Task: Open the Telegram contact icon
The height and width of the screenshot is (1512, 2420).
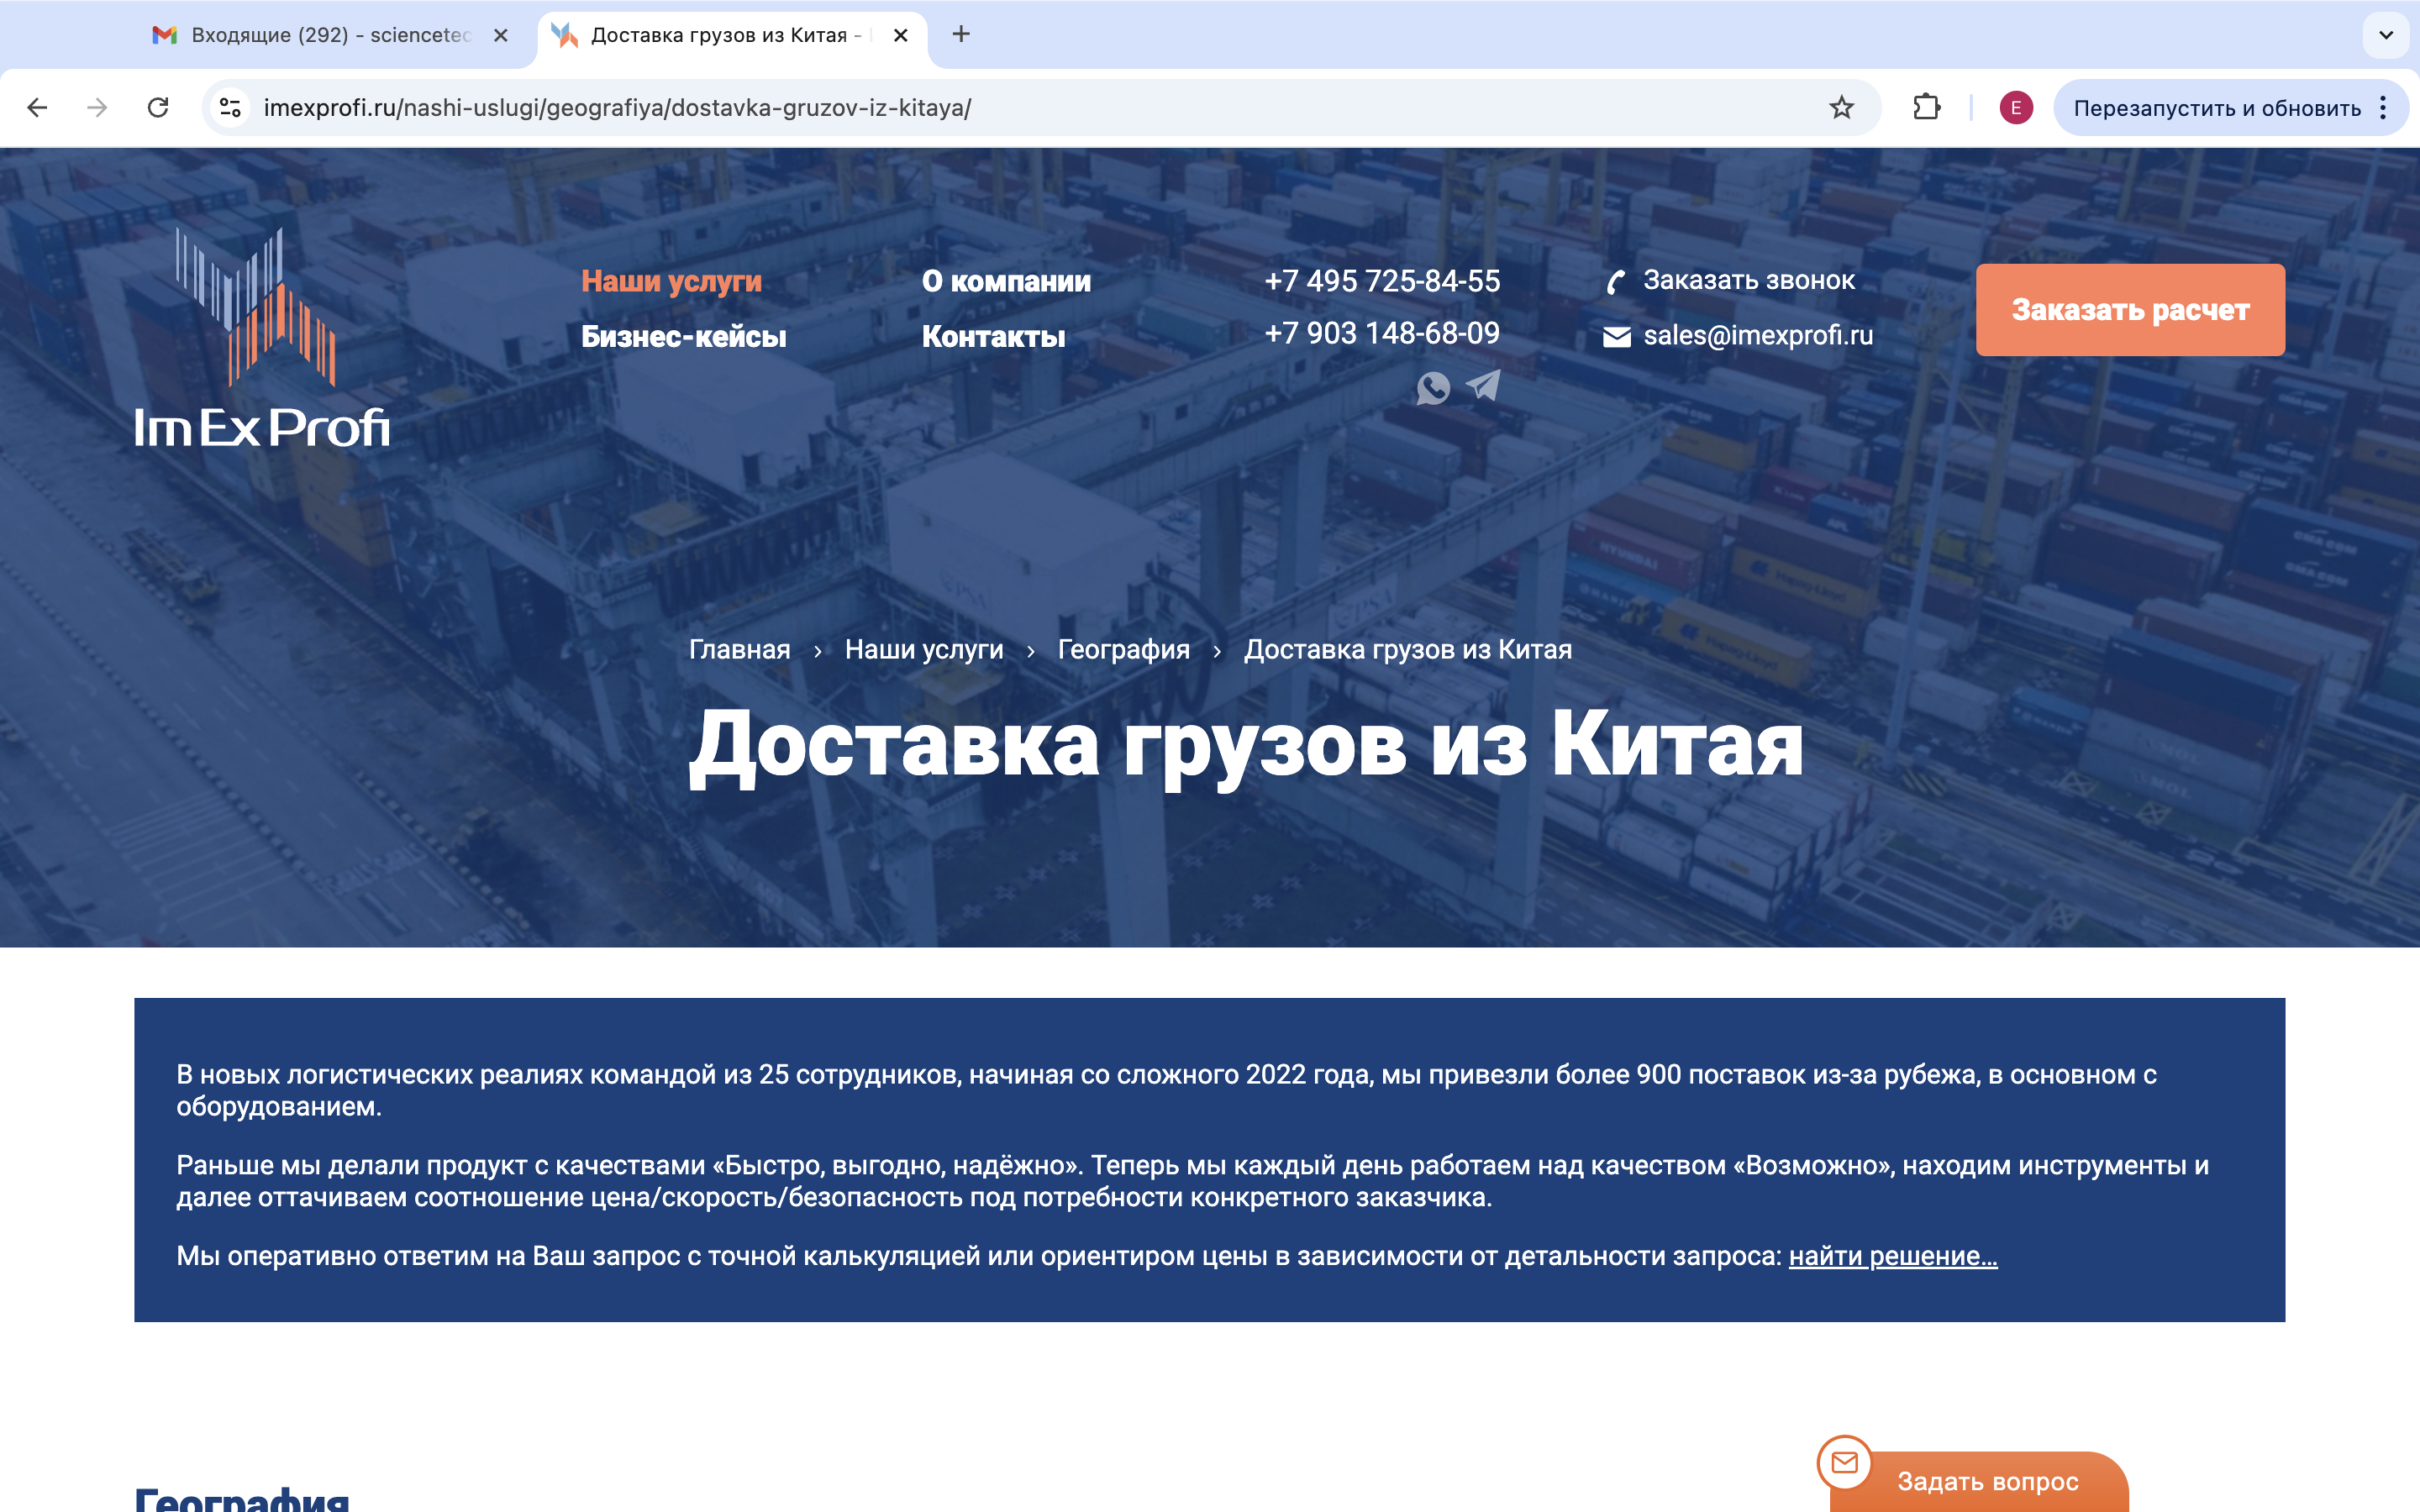Action: 1483,385
